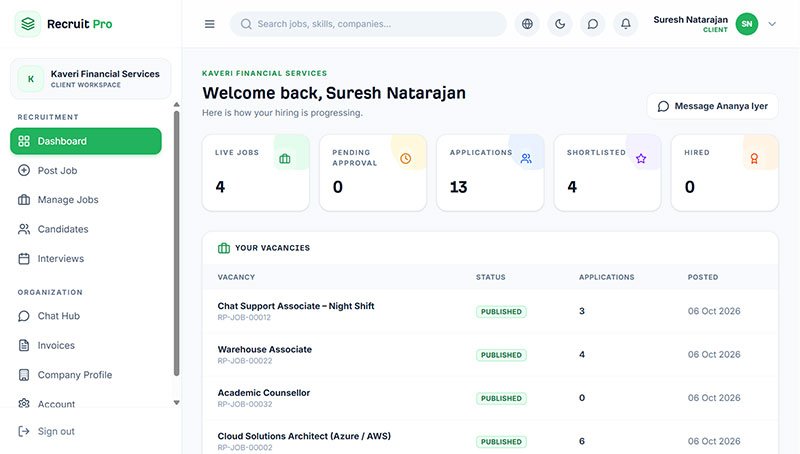Open Invoices page

coord(86,345)
